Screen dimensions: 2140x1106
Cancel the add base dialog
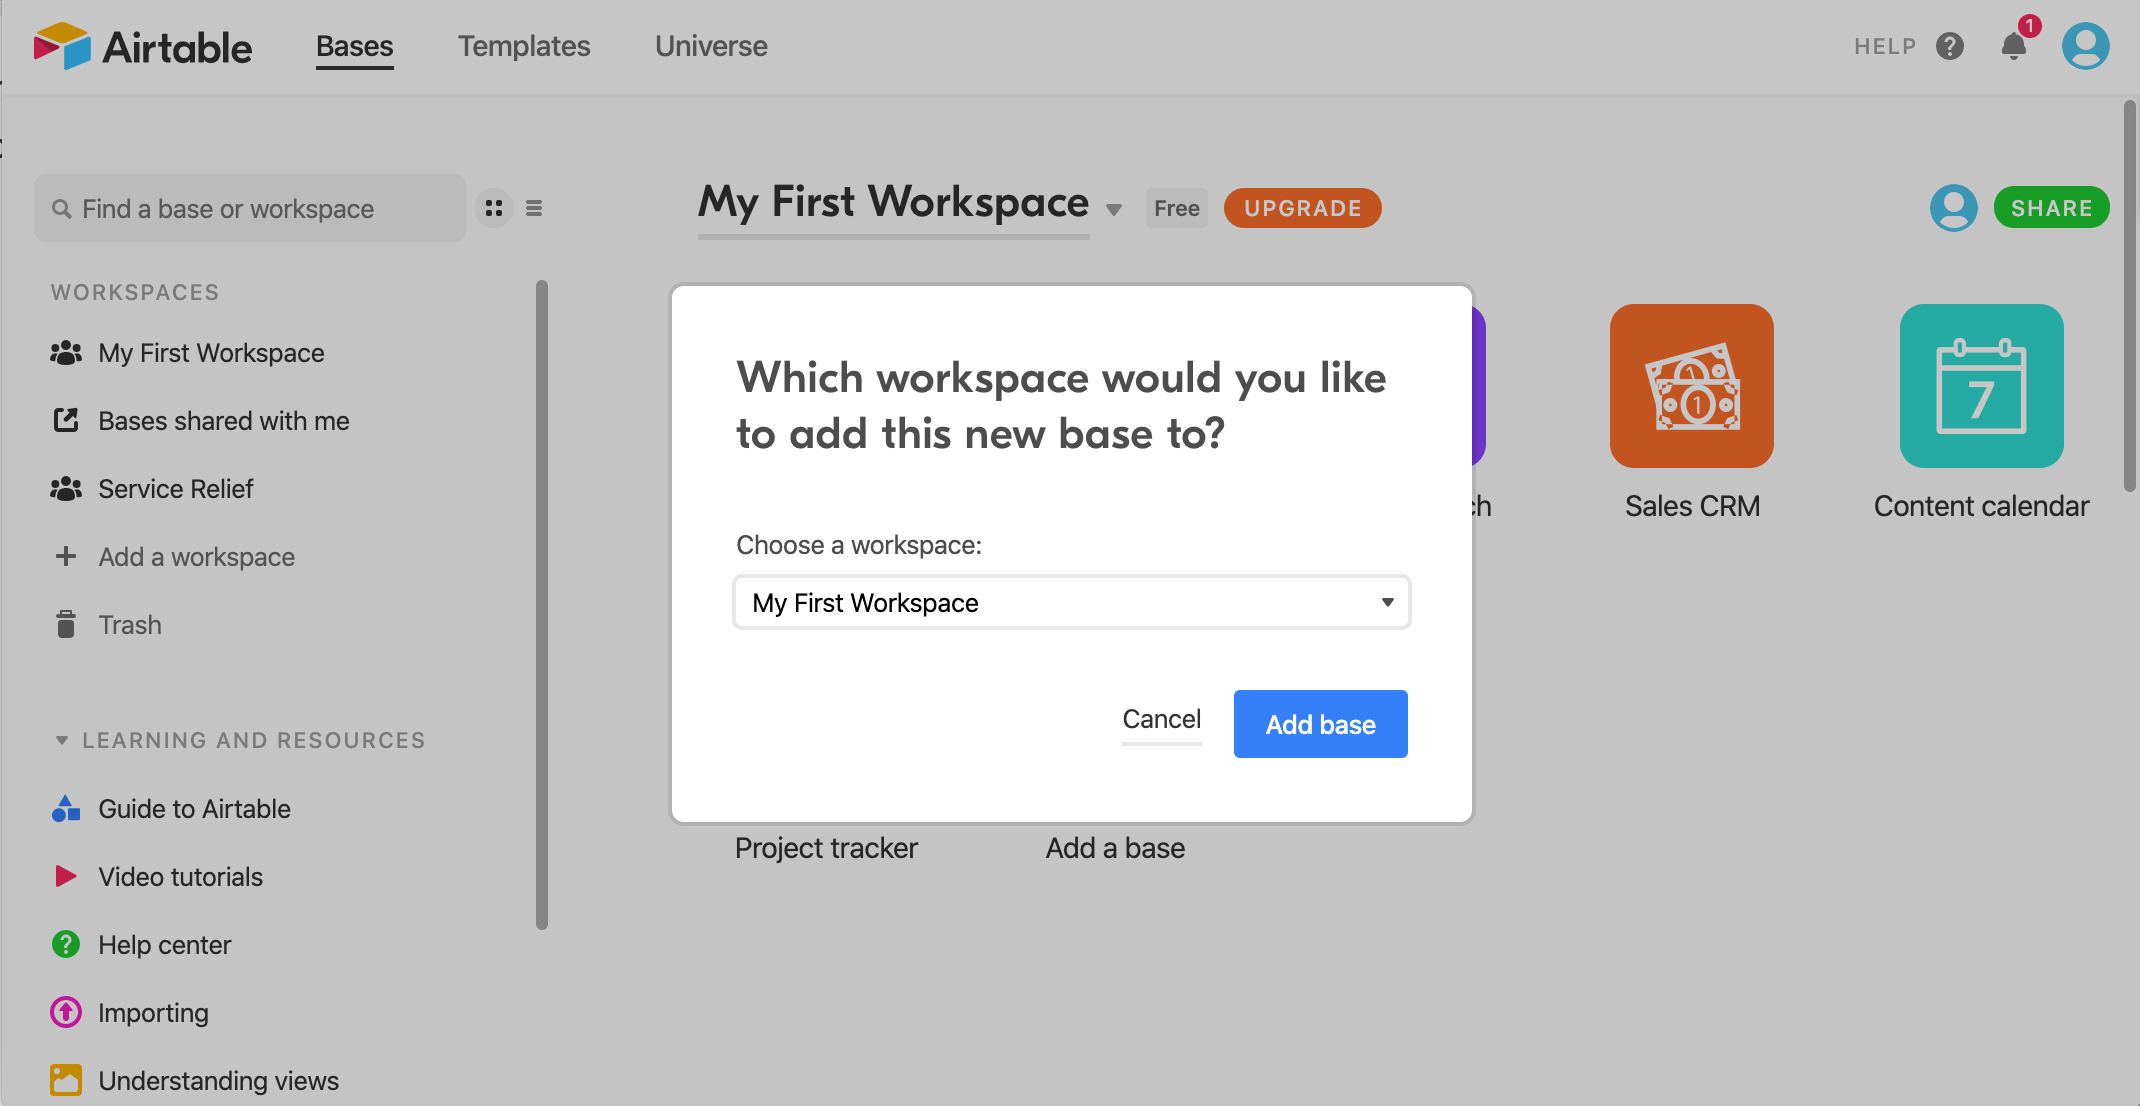(1161, 719)
